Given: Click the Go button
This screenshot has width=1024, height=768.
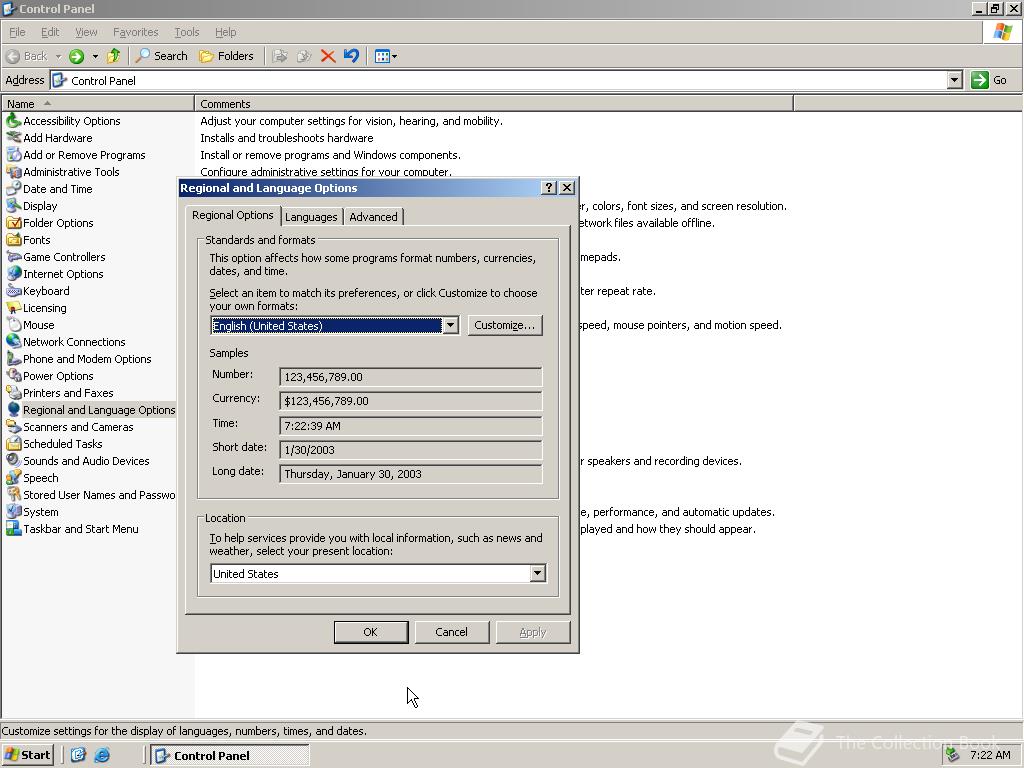Looking at the screenshot, I should pos(989,80).
